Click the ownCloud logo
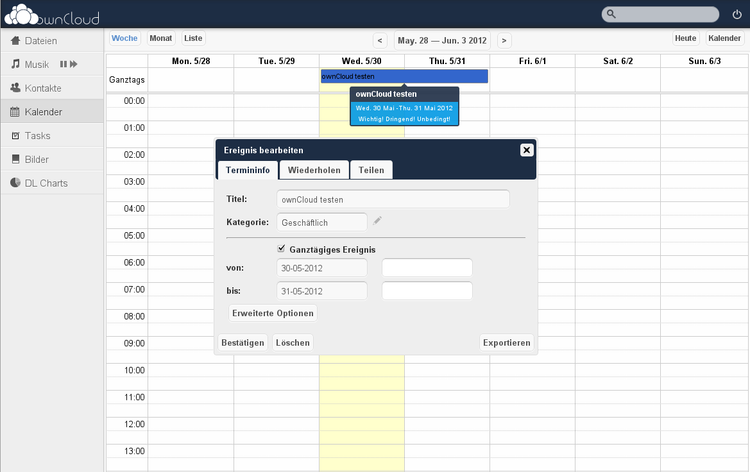The height and width of the screenshot is (472, 750). (x=52, y=14)
